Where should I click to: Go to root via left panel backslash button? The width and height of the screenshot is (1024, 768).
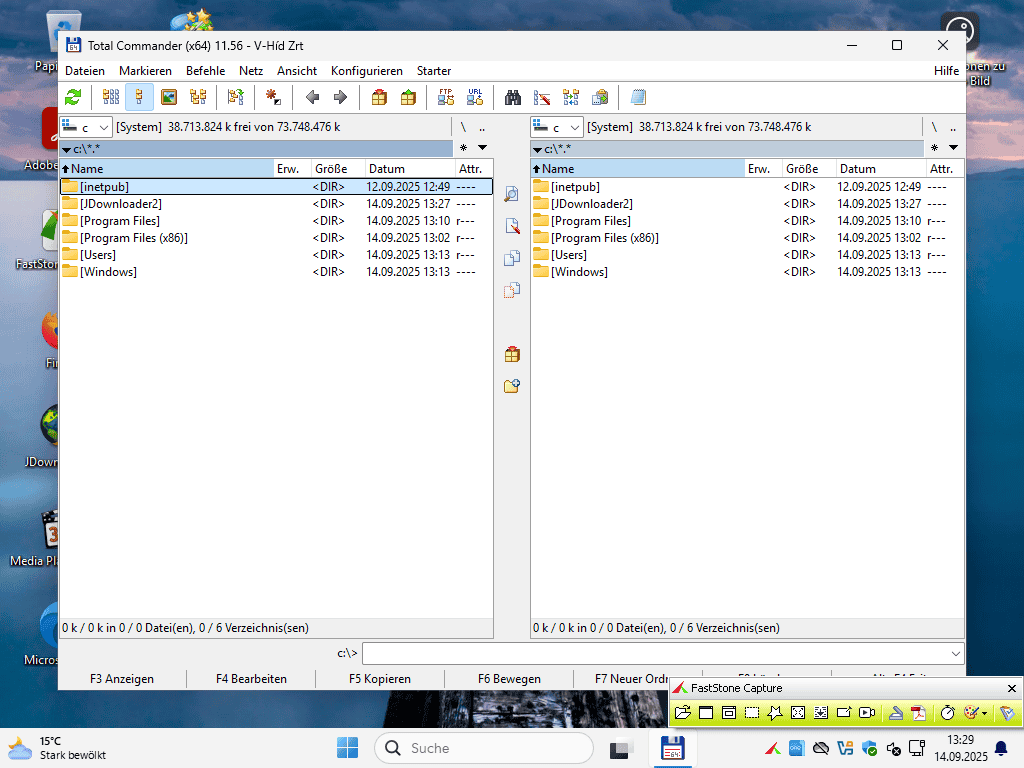463,127
